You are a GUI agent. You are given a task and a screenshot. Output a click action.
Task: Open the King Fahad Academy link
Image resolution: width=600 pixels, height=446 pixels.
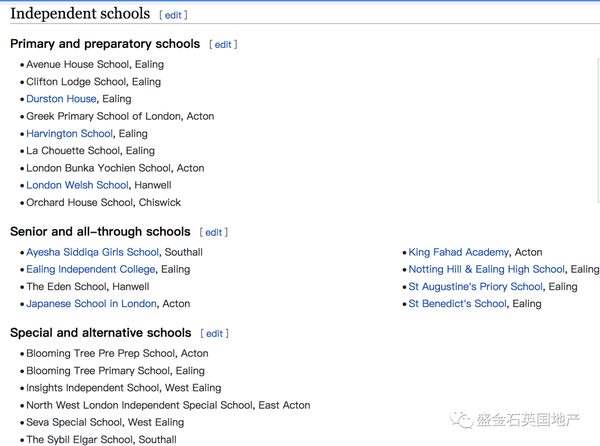(458, 252)
